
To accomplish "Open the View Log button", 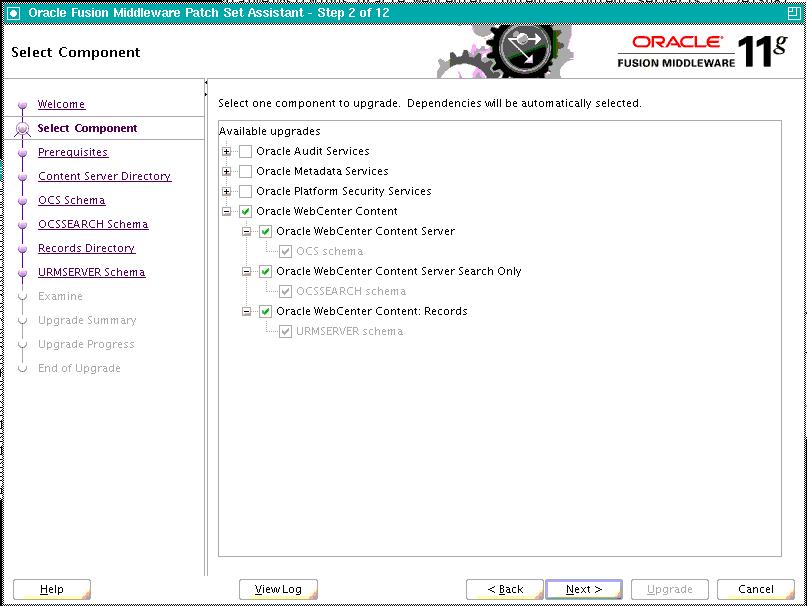I will (x=278, y=589).
